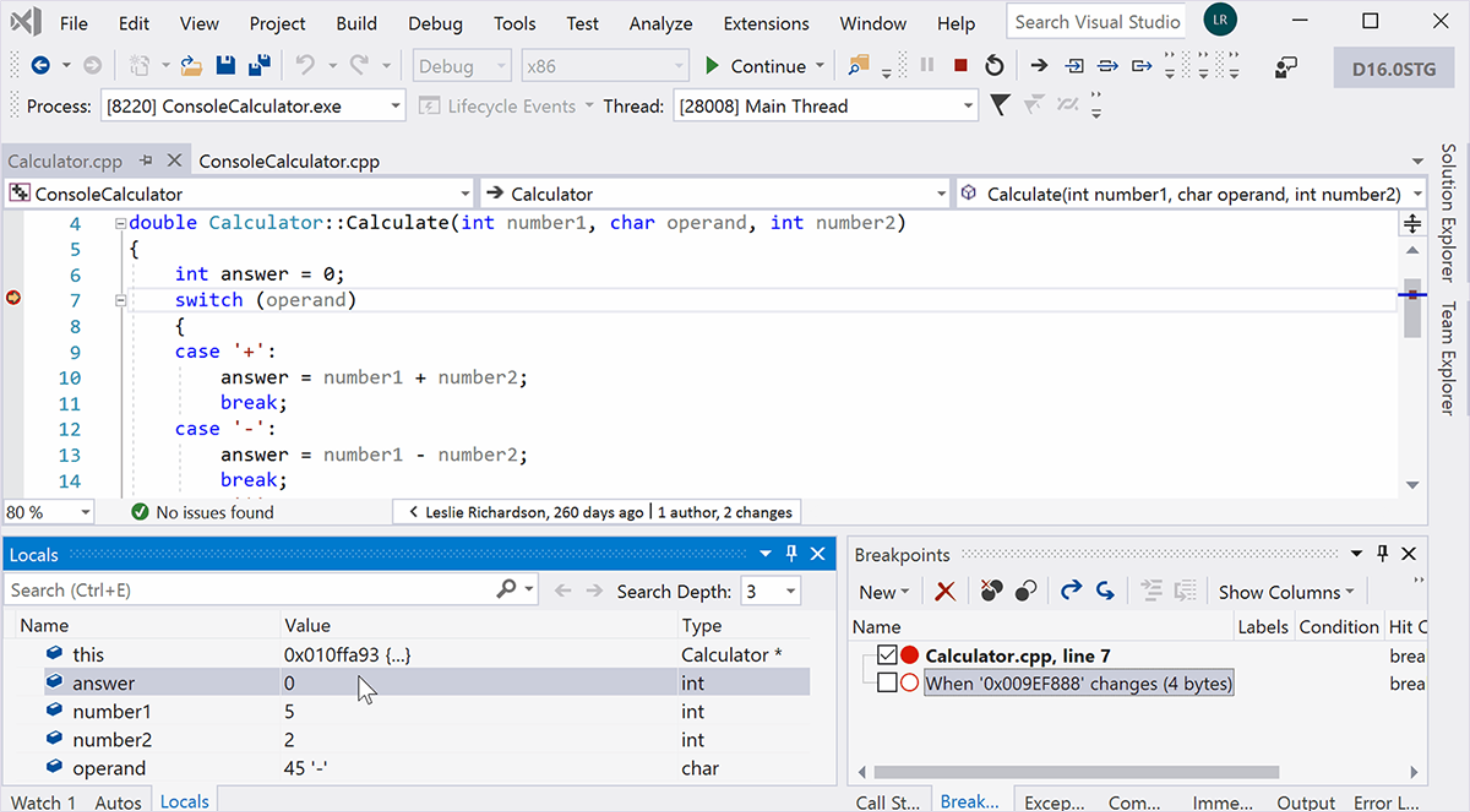Open the Debug menu
Viewport: 1470px width, 812px height.
point(435,23)
